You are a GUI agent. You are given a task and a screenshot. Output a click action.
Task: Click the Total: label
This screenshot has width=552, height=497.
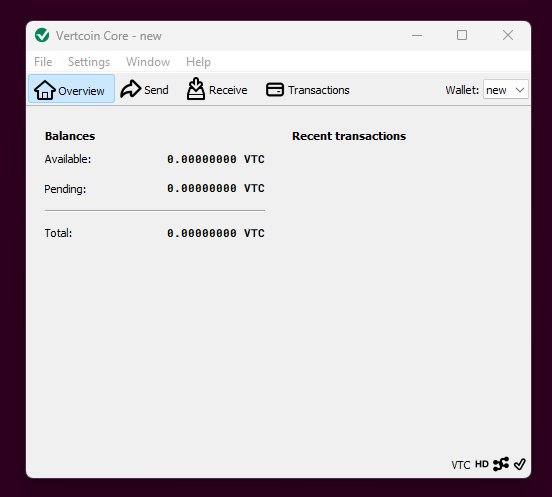pos(58,233)
